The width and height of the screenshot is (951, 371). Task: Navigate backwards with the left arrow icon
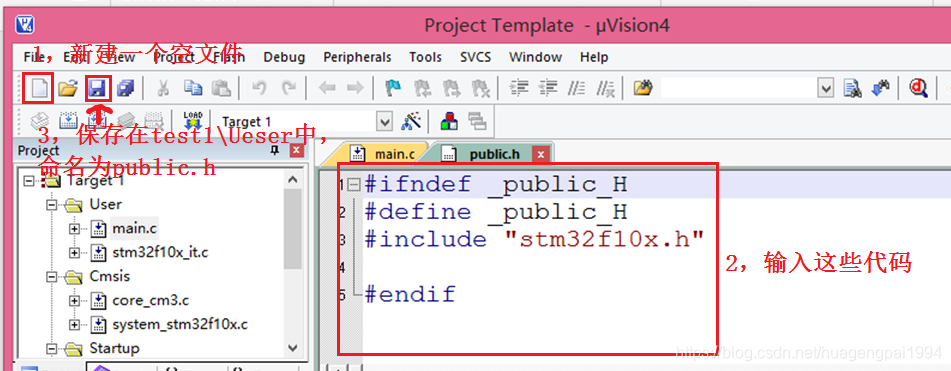pos(327,89)
